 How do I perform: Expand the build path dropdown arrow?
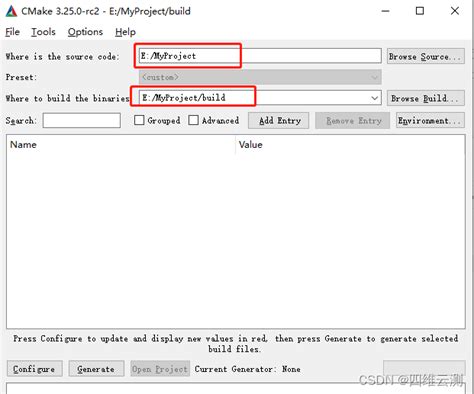click(x=375, y=98)
